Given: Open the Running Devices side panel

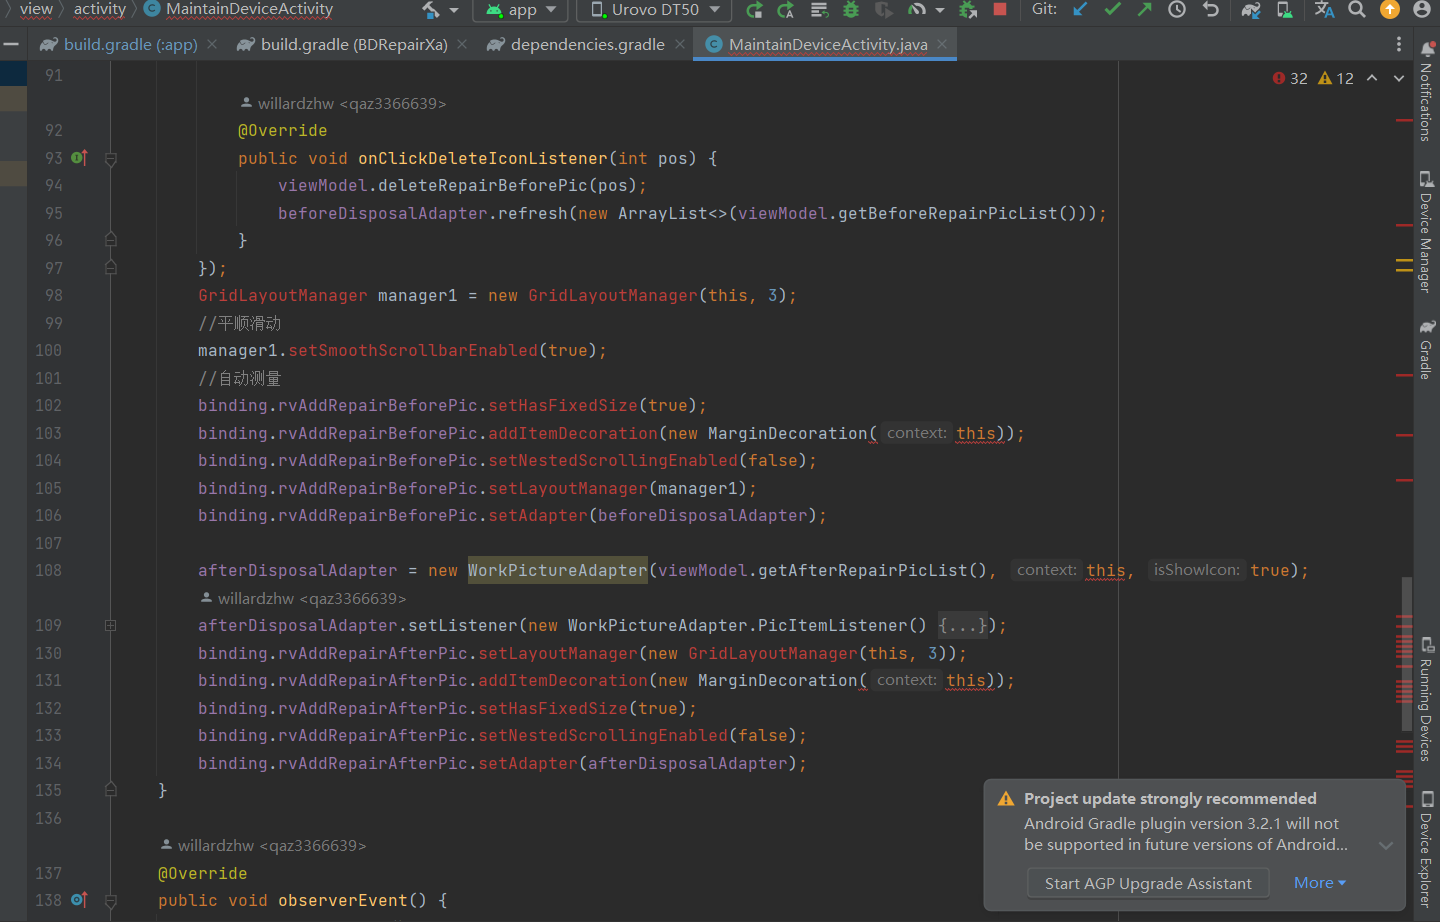Looking at the screenshot, I should [x=1427, y=700].
